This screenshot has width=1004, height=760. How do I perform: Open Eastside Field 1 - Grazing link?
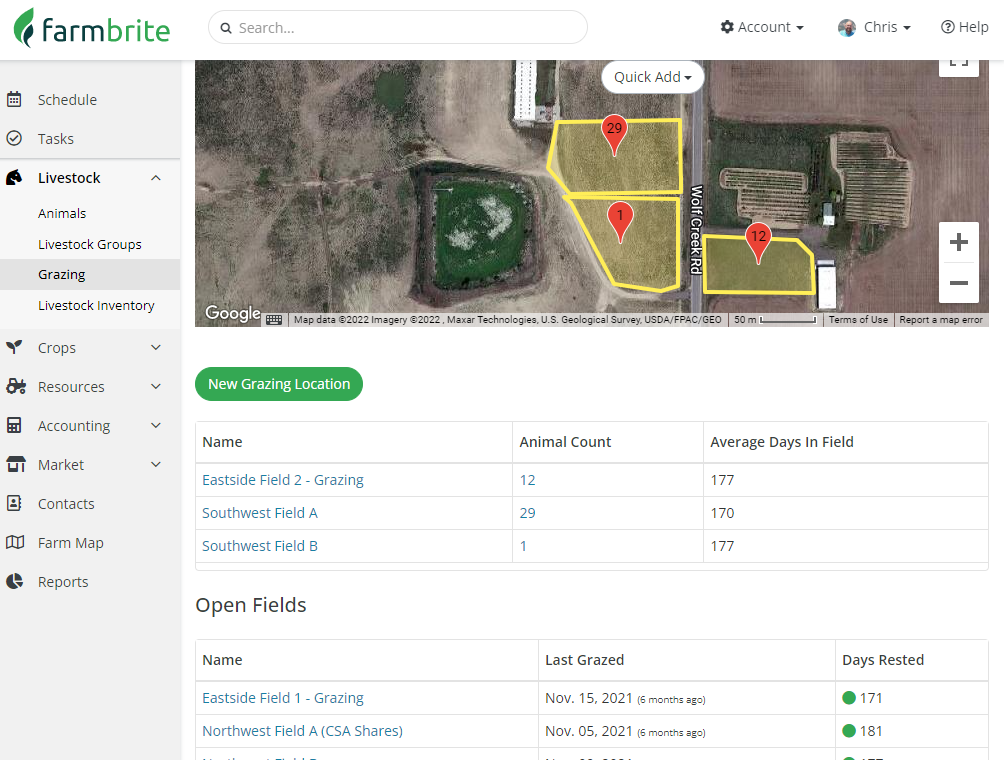(x=283, y=698)
